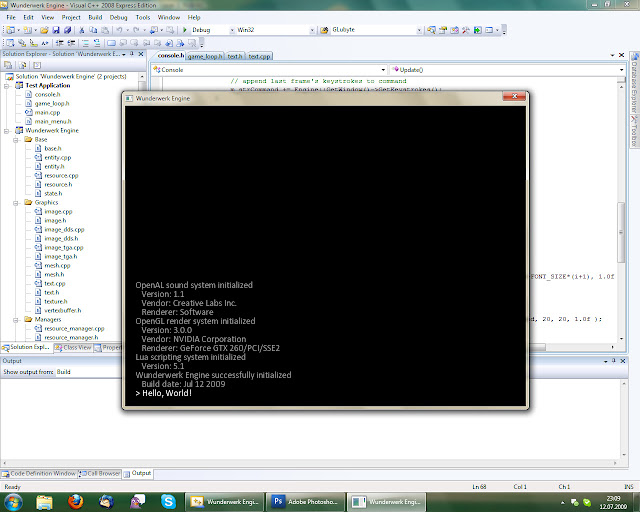Click Show All Files icon in Solution Explorer

pos(22,65)
